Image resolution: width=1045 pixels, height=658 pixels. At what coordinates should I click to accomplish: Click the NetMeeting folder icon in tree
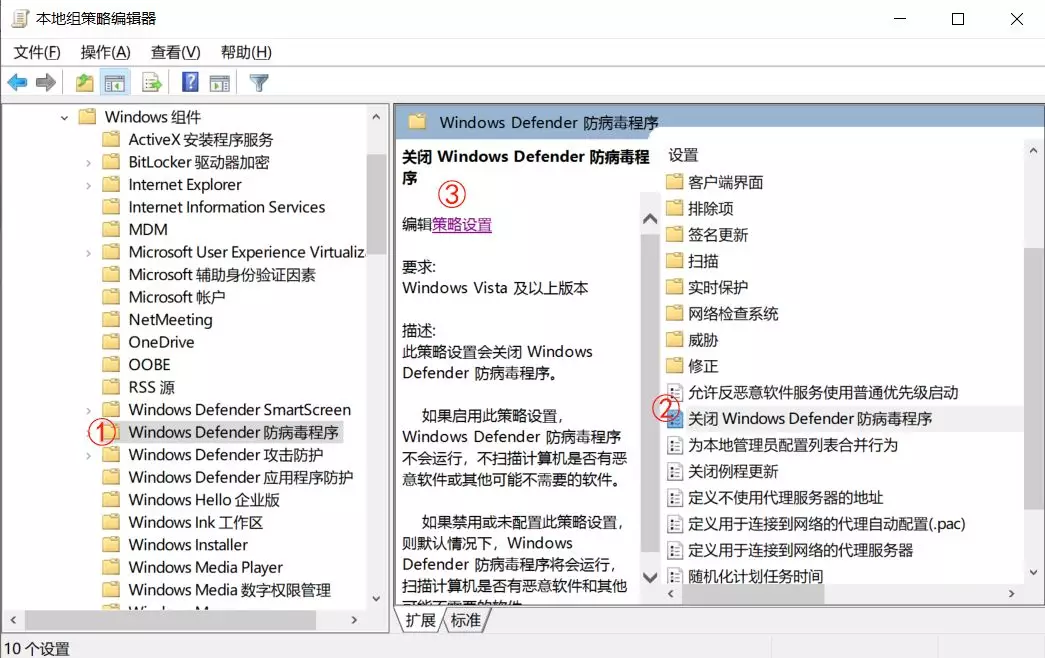pyautogui.click(x=111, y=319)
